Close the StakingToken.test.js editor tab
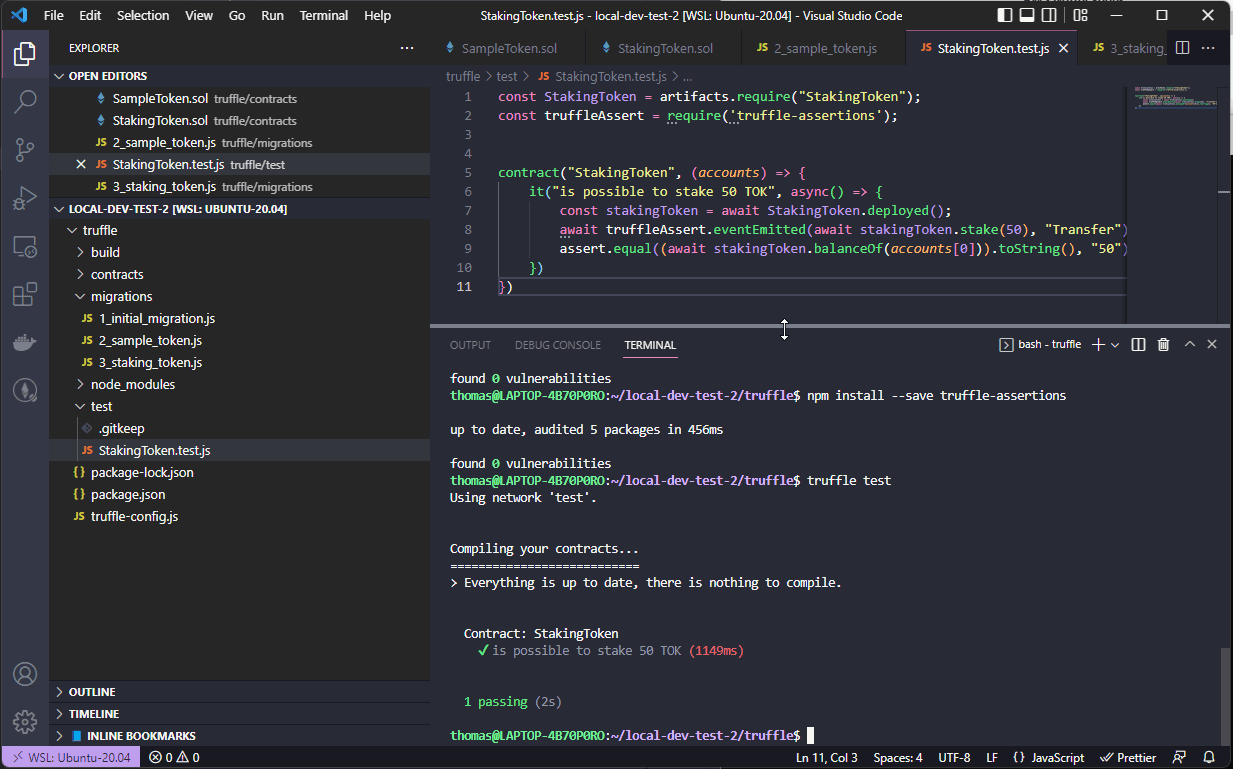Image resolution: width=1233 pixels, height=769 pixels. point(1064,48)
